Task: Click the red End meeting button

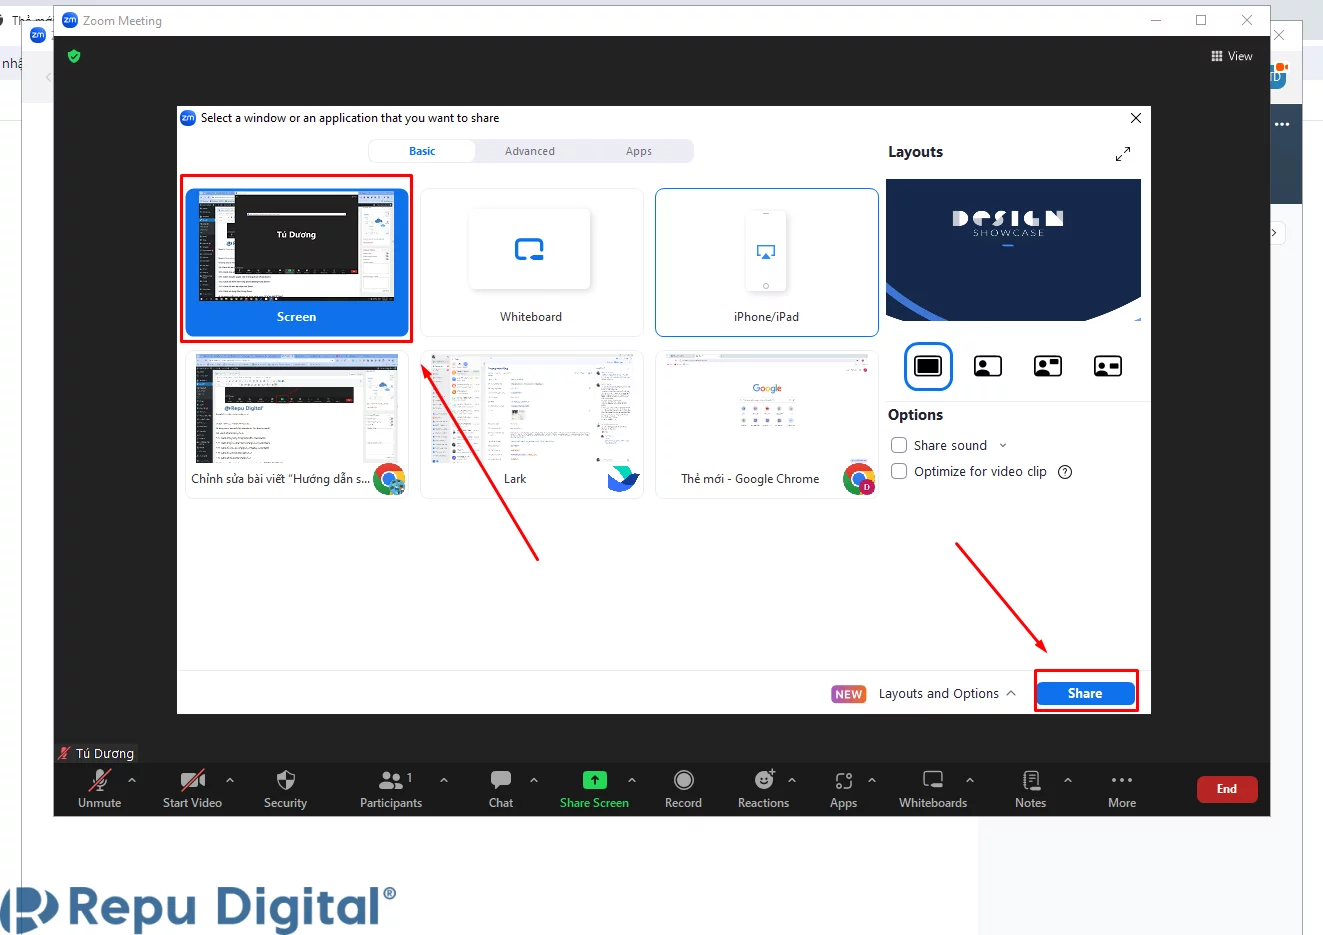Action: pos(1227,789)
